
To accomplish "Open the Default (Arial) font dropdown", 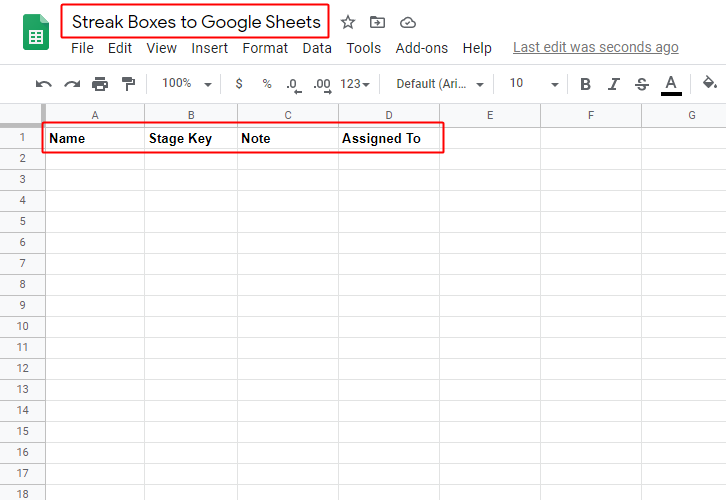I will 440,84.
